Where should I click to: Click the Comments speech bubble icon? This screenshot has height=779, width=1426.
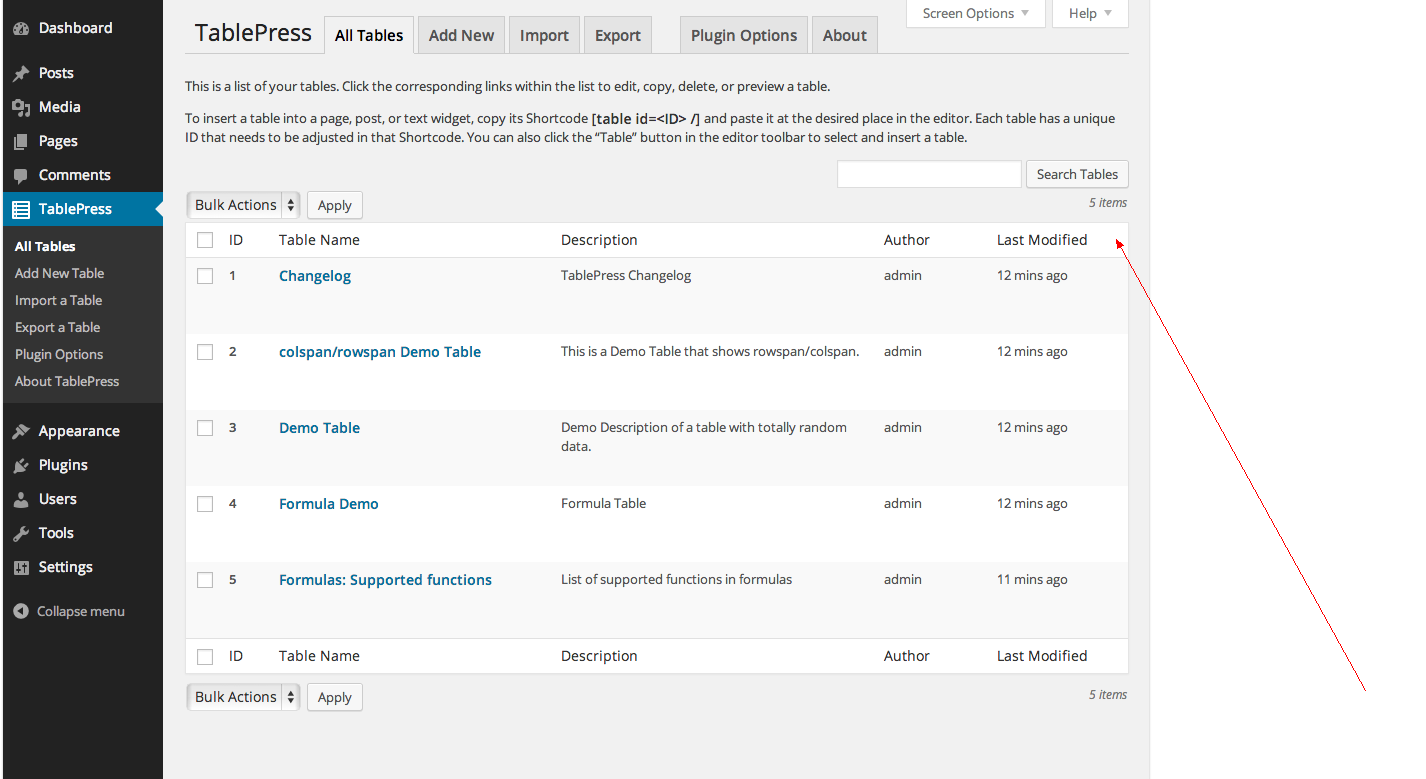[21, 175]
